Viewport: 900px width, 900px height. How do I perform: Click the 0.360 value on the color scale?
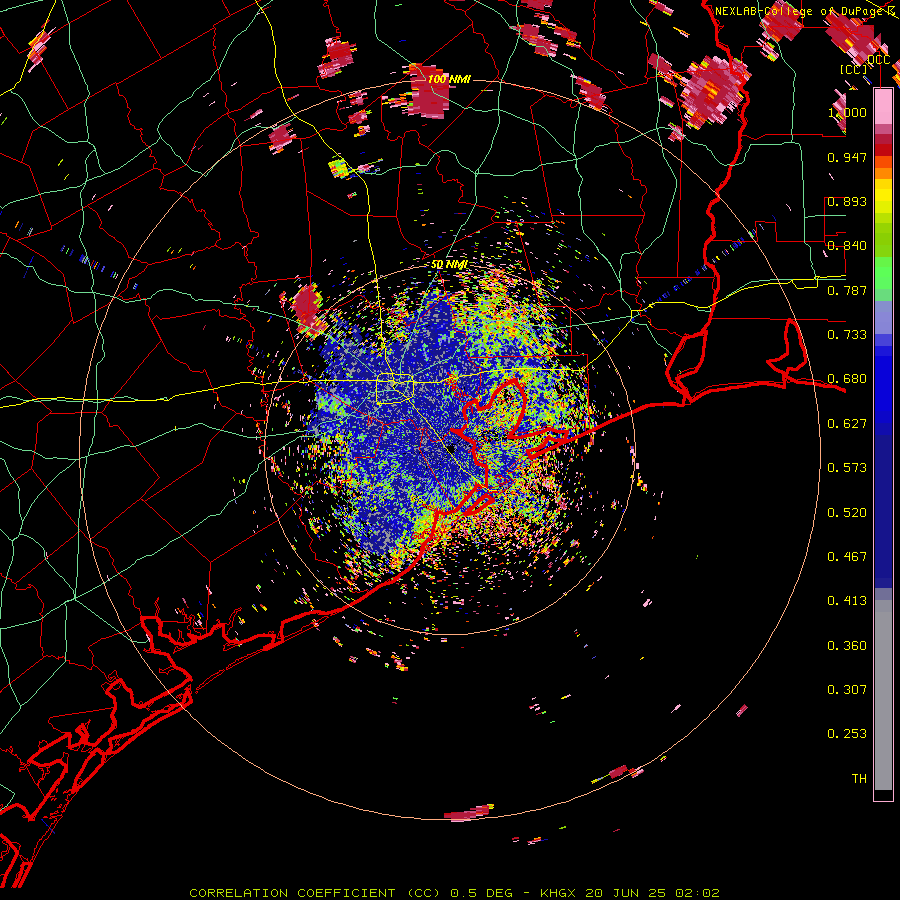(x=847, y=646)
